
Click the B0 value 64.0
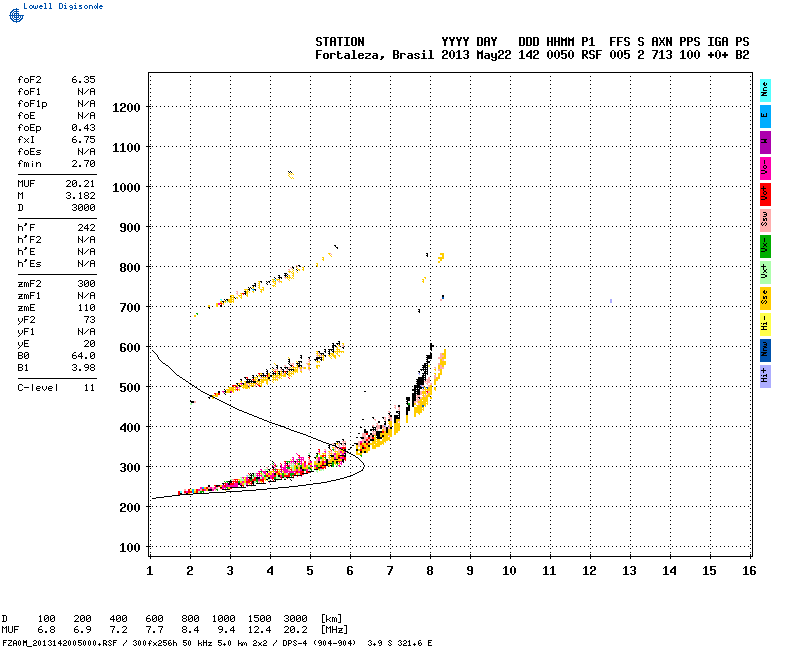pos(83,356)
